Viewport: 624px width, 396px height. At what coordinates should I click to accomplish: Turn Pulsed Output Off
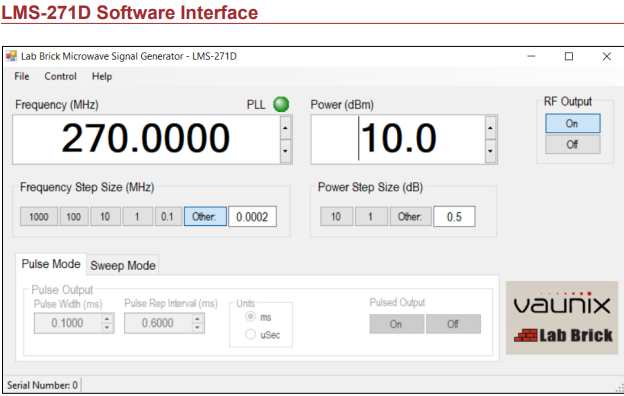tap(453, 324)
